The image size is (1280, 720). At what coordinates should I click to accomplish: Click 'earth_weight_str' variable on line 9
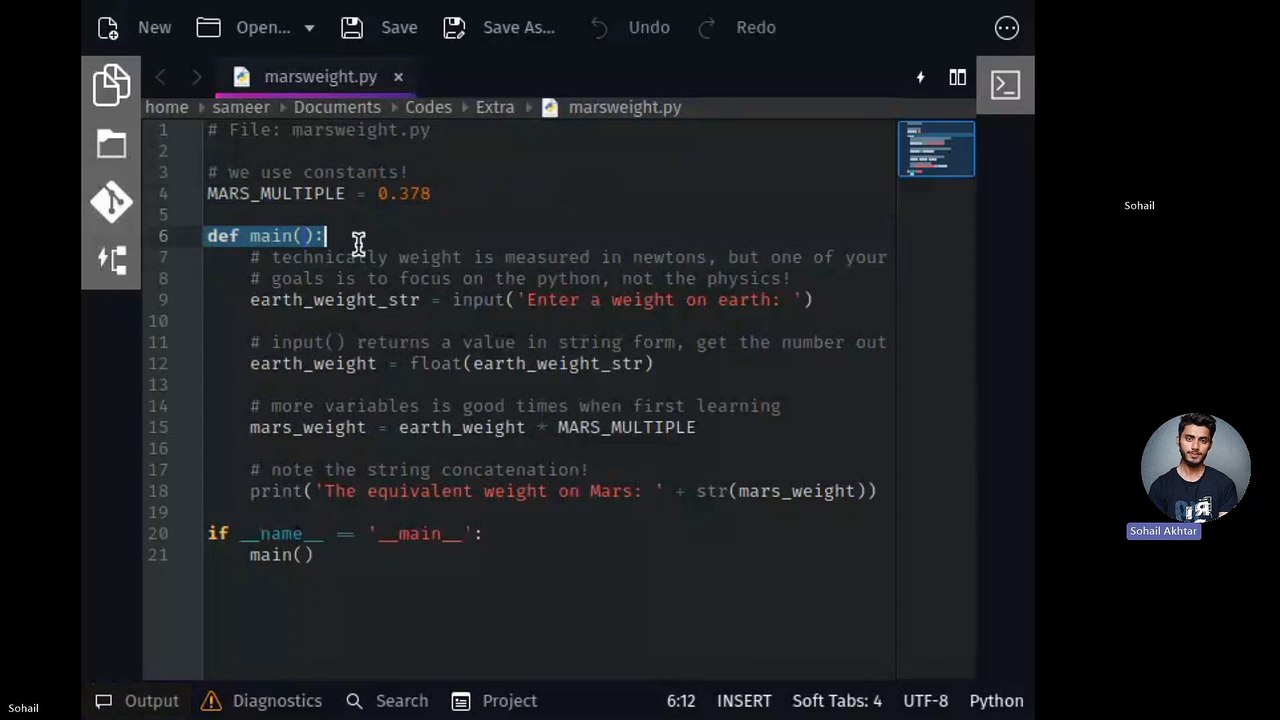pyautogui.click(x=334, y=300)
